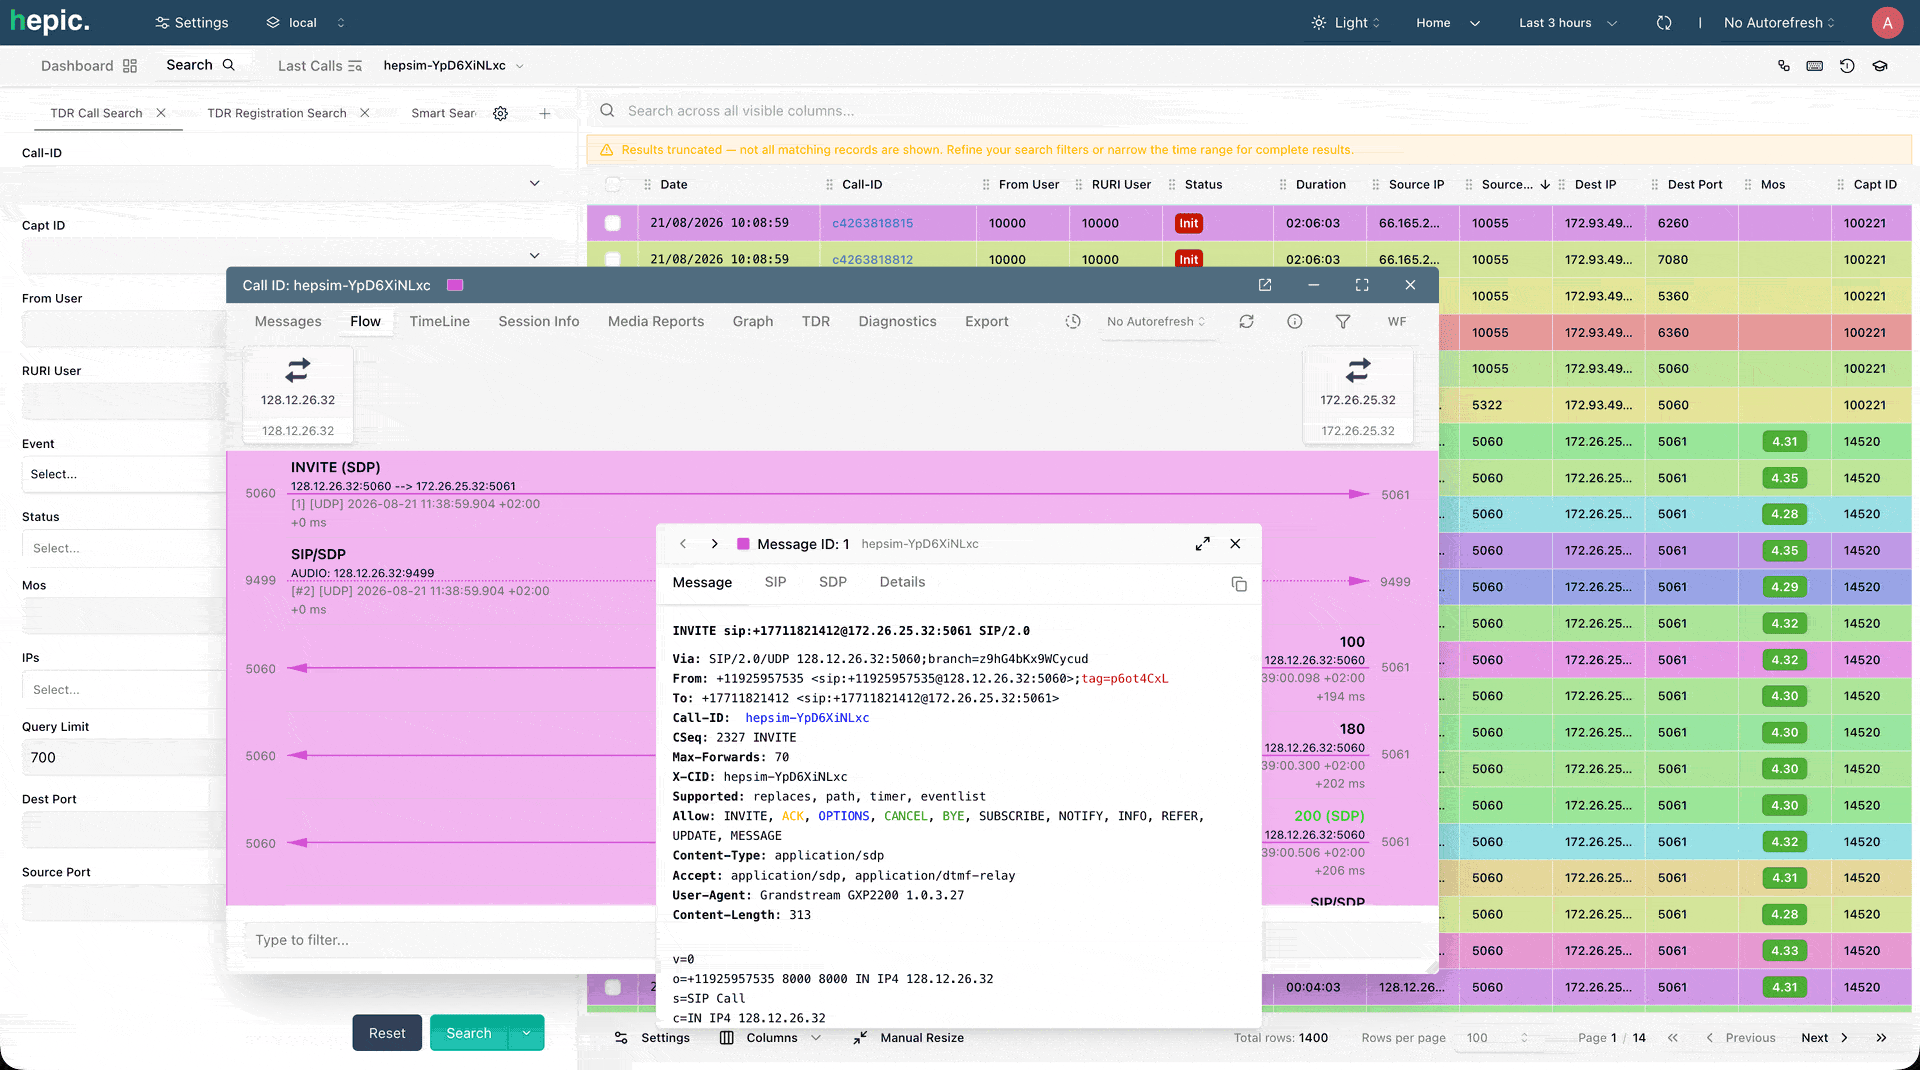This screenshot has height=1070, width=1920.
Task: Open call dialog in new window
Action: [1265, 285]
